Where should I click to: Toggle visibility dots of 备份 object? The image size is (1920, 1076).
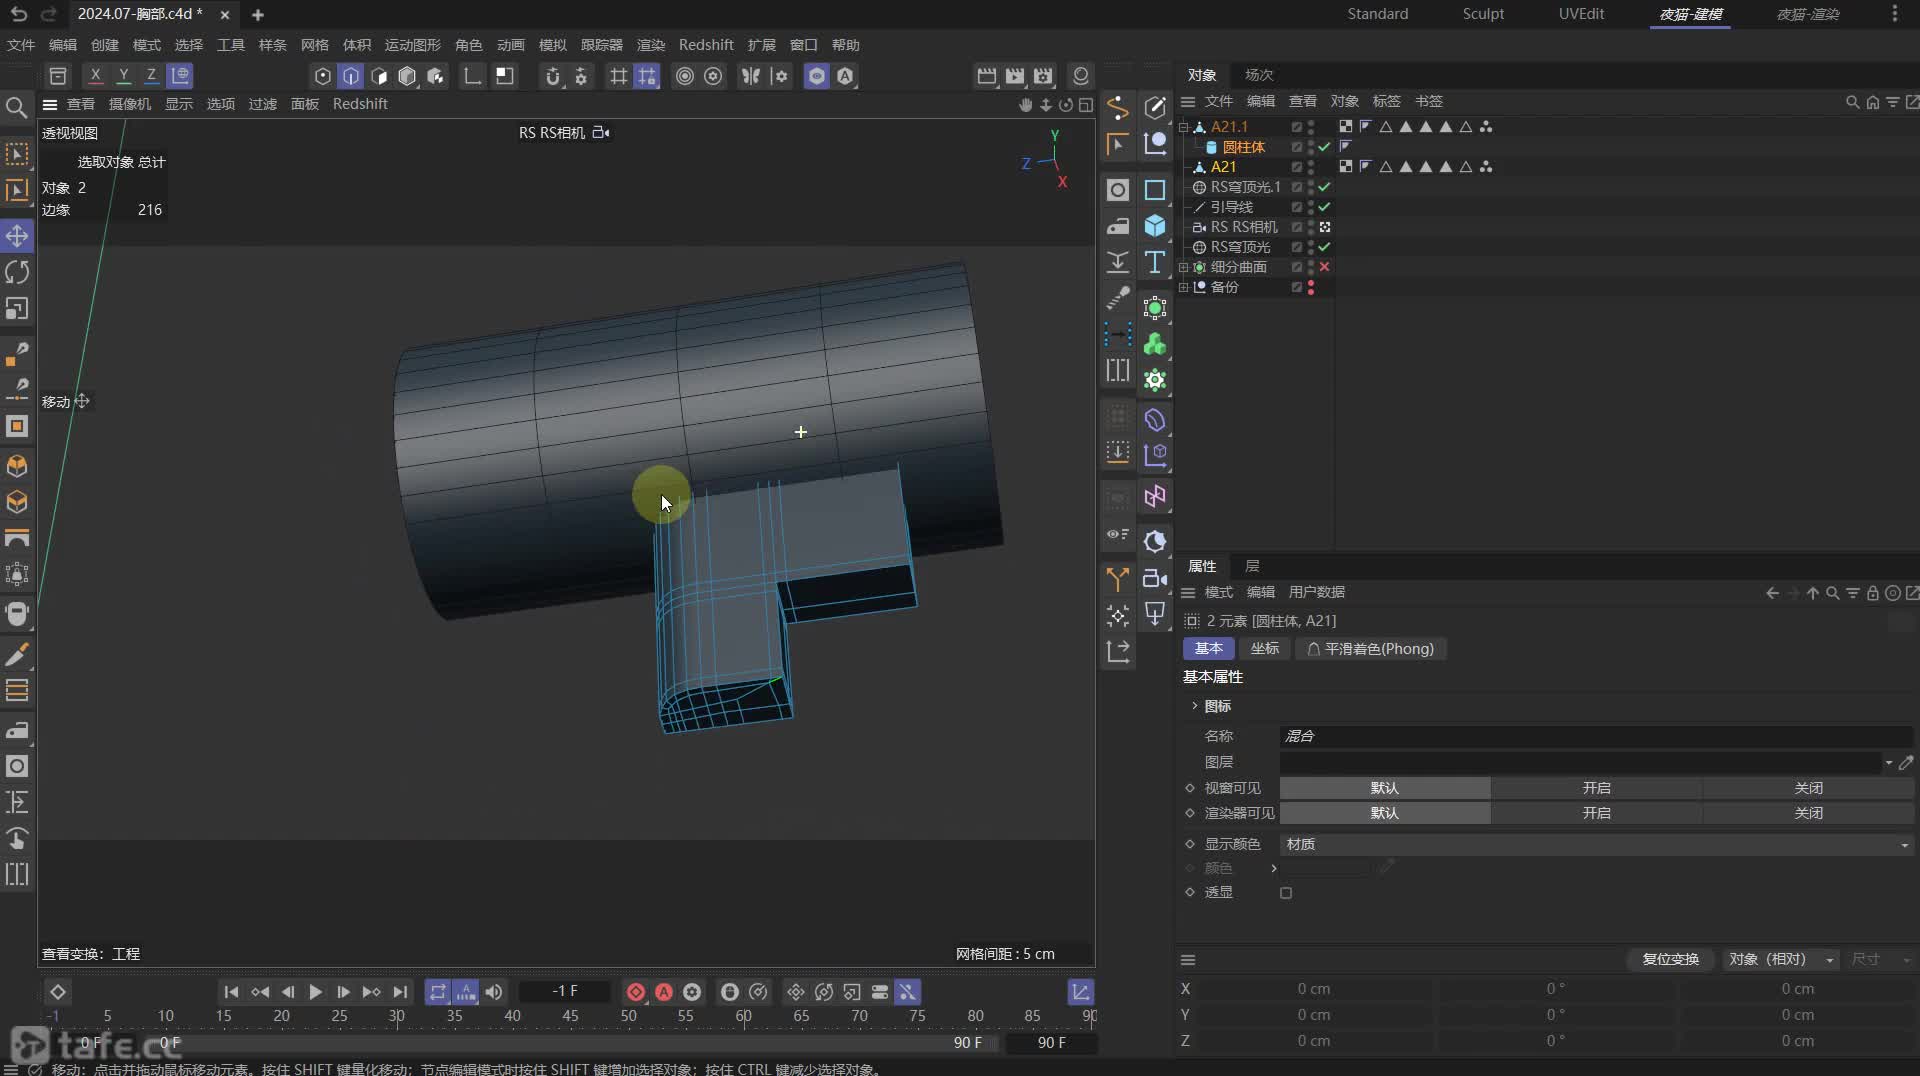point(1311,287)
